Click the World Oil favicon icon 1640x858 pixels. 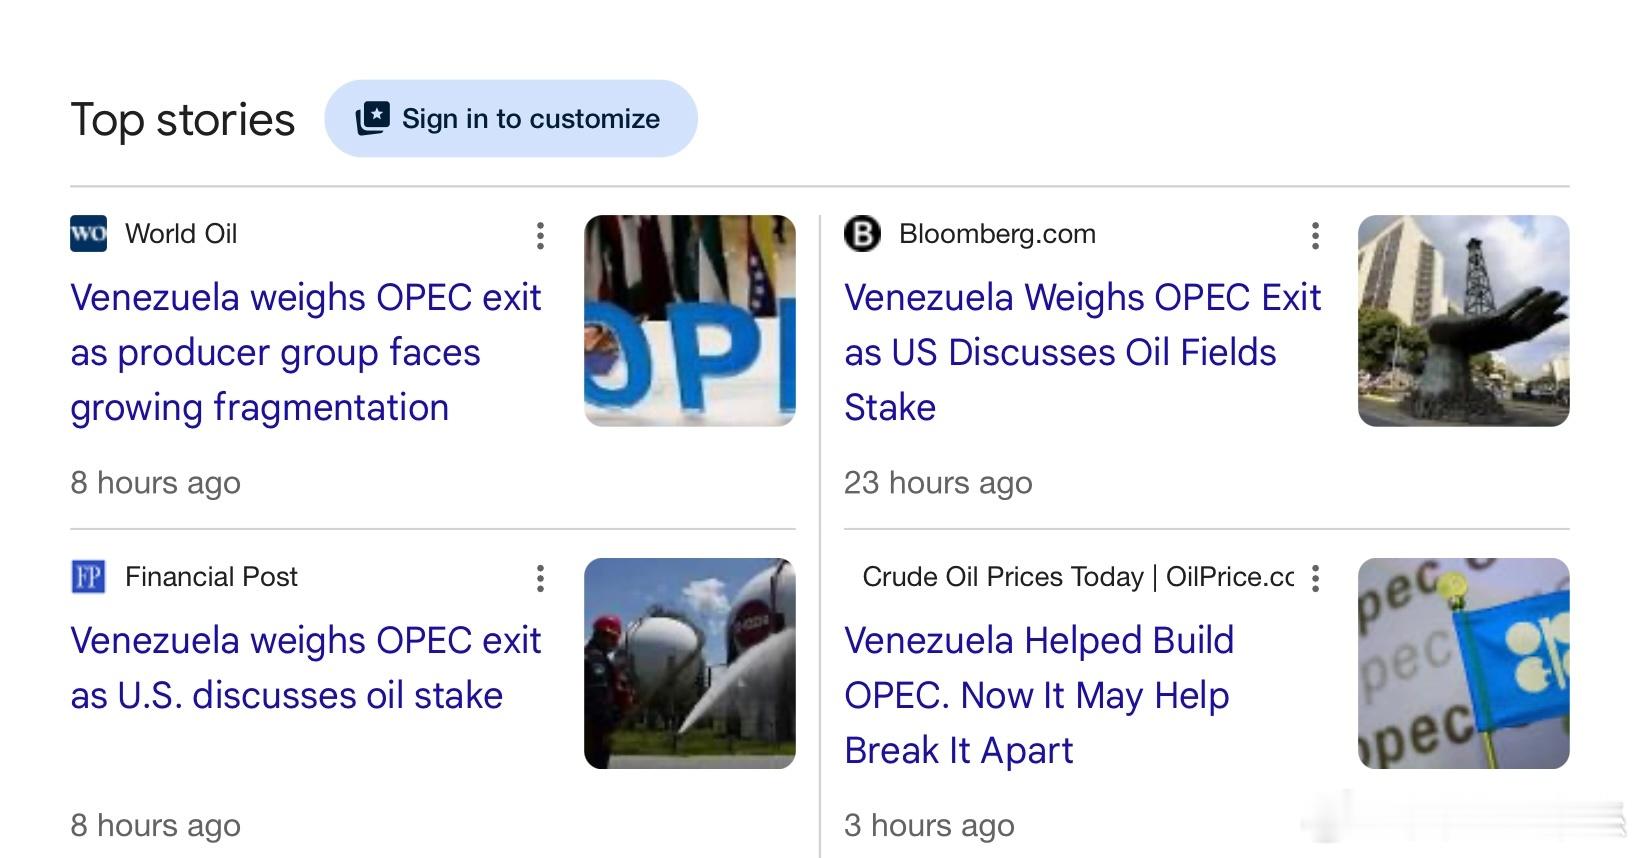[88, 234]
